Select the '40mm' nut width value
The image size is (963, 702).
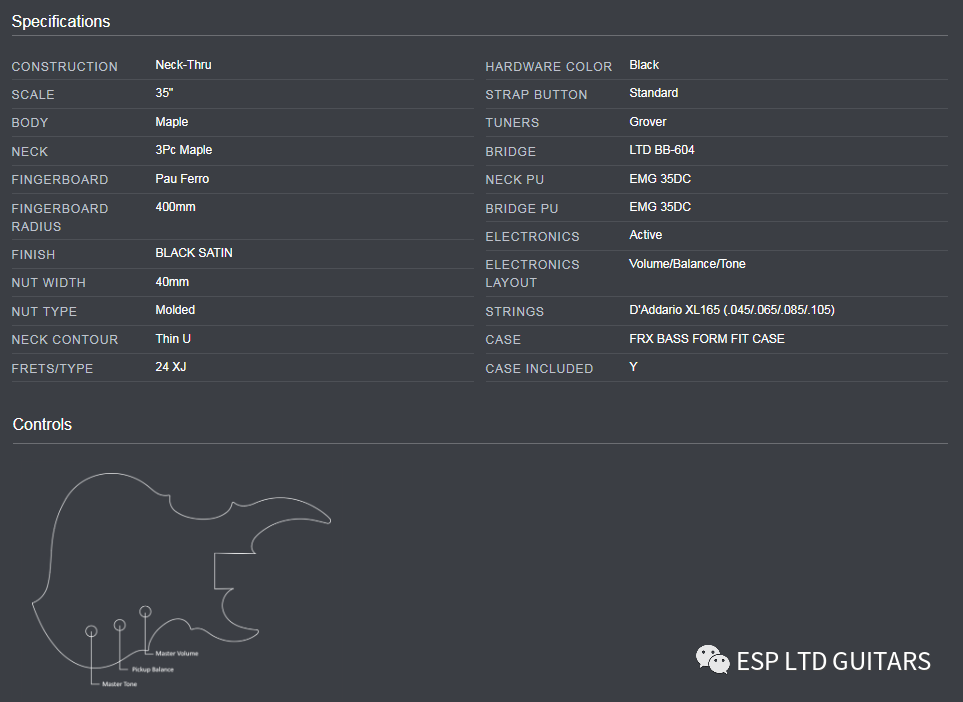point(172,282)
